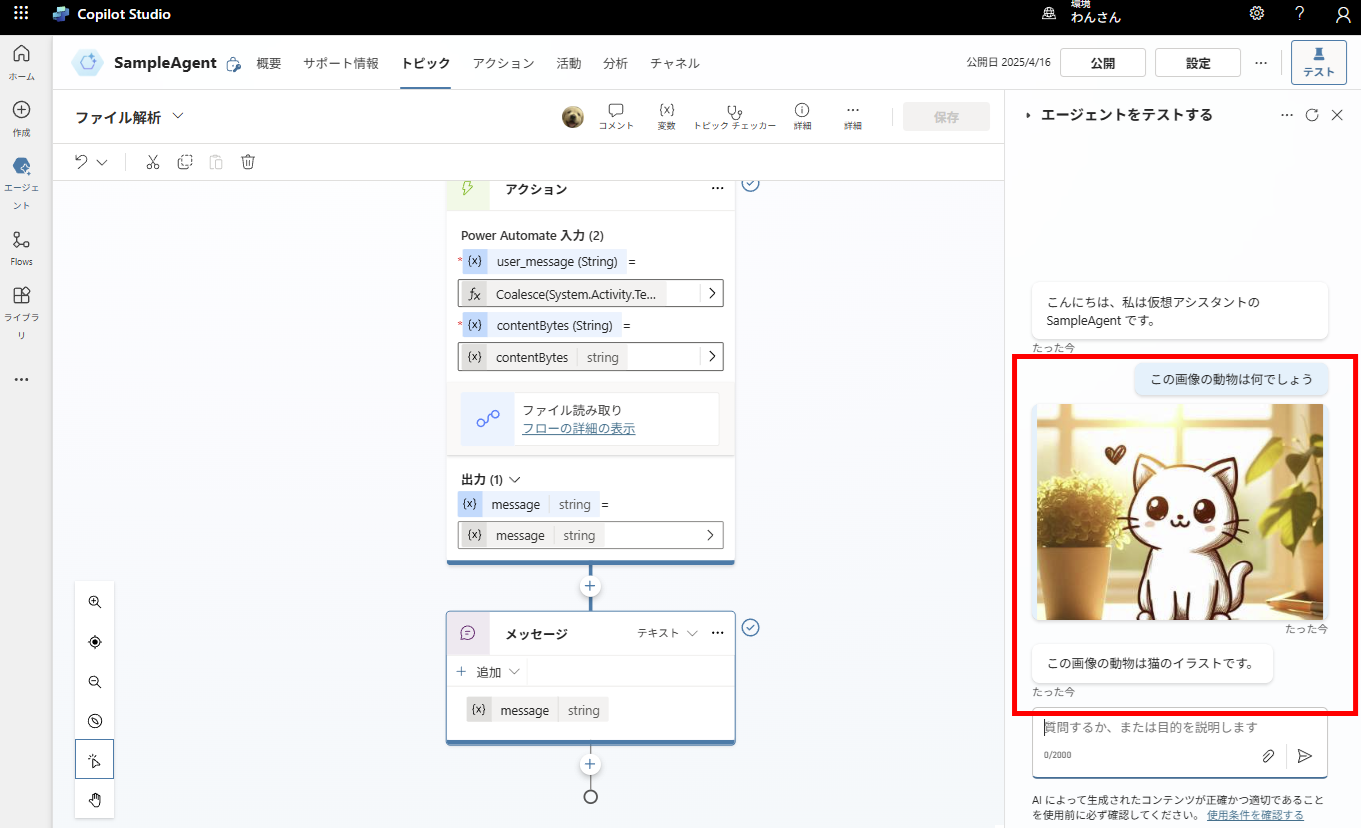Open the コメント panel
This screenshot has width=1361, height=828.
(x=616, y=115)
